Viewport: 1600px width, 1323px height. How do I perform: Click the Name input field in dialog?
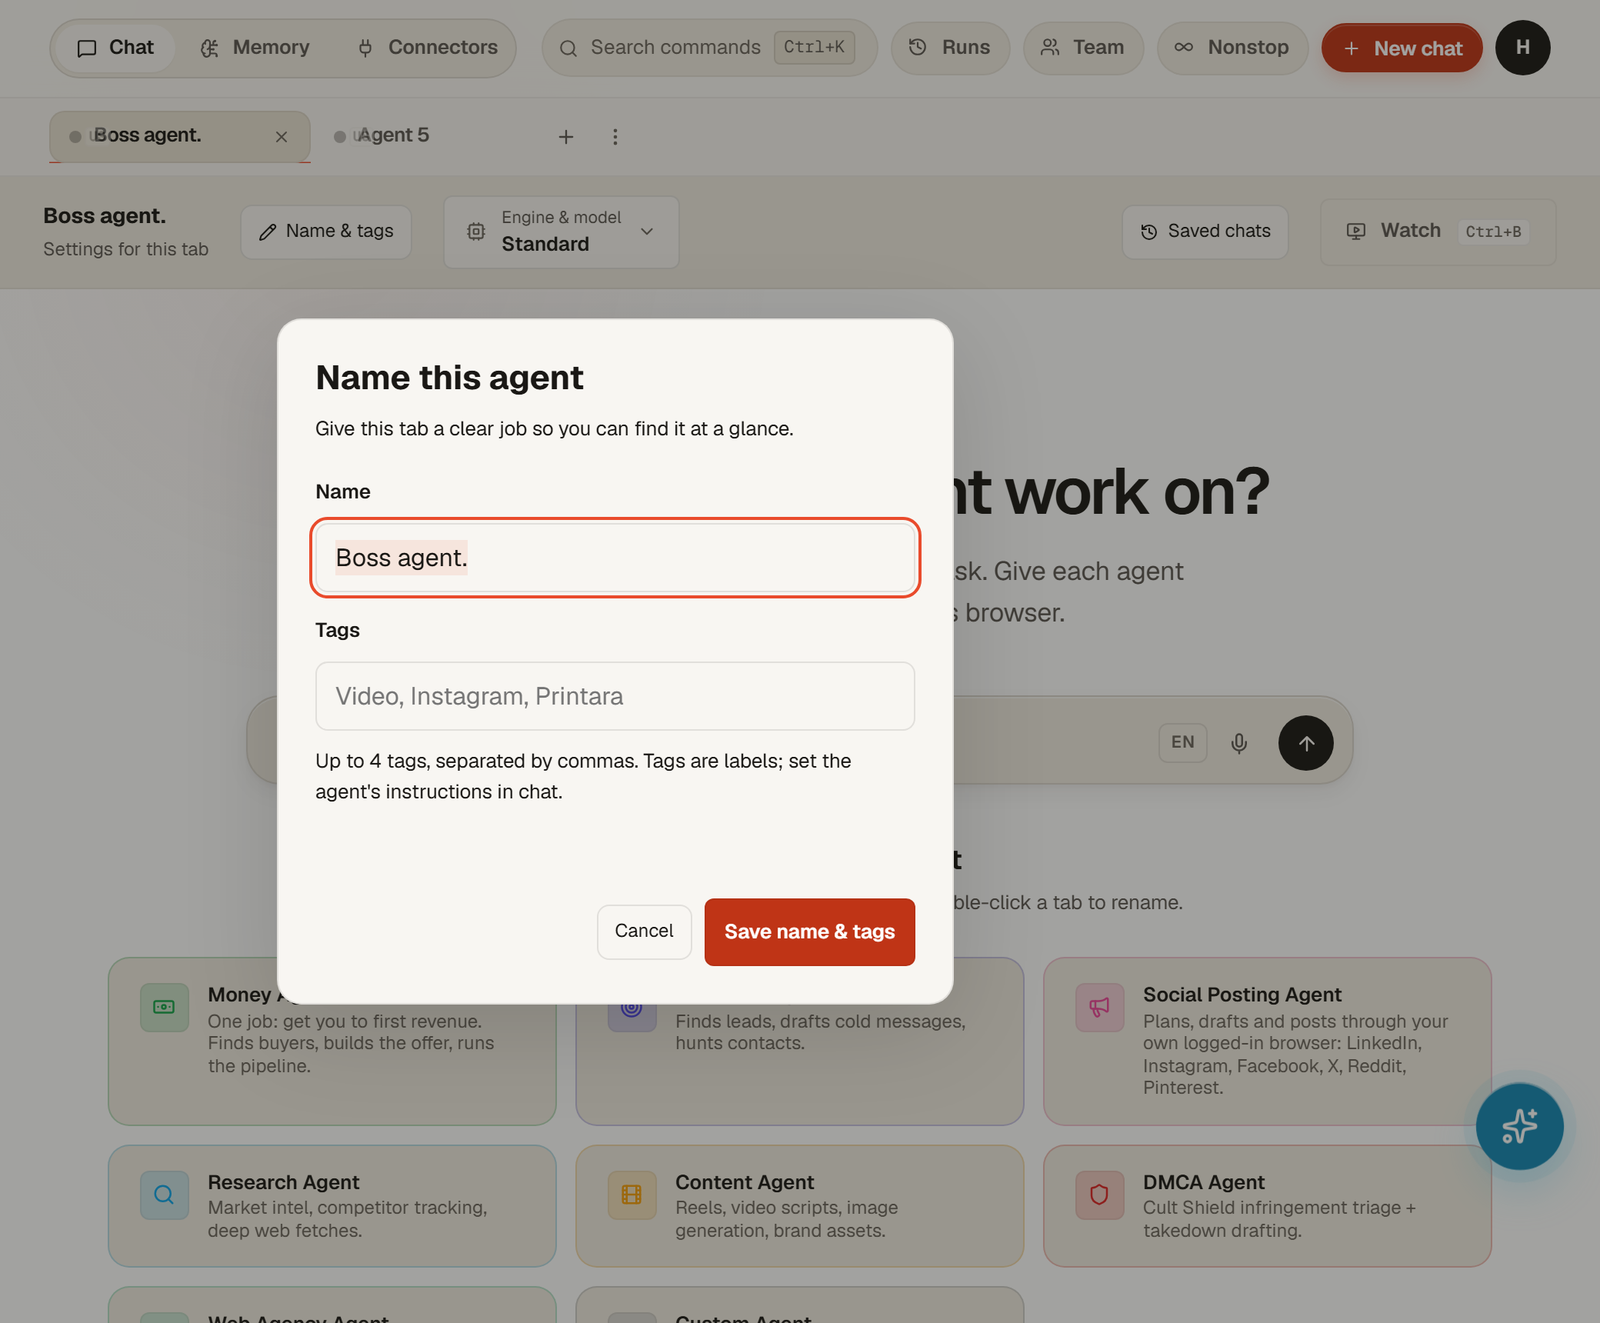pos(615,558)
